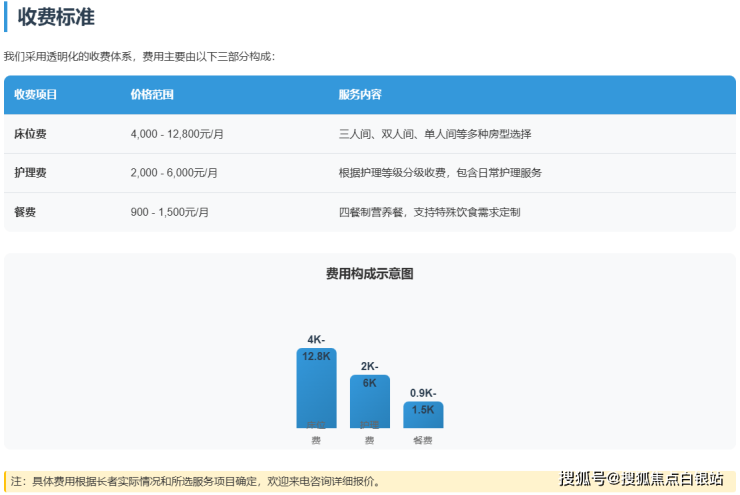Click the 服务内容 column header
This screenshot has height=495, width=740.
[x=360, y=95]
